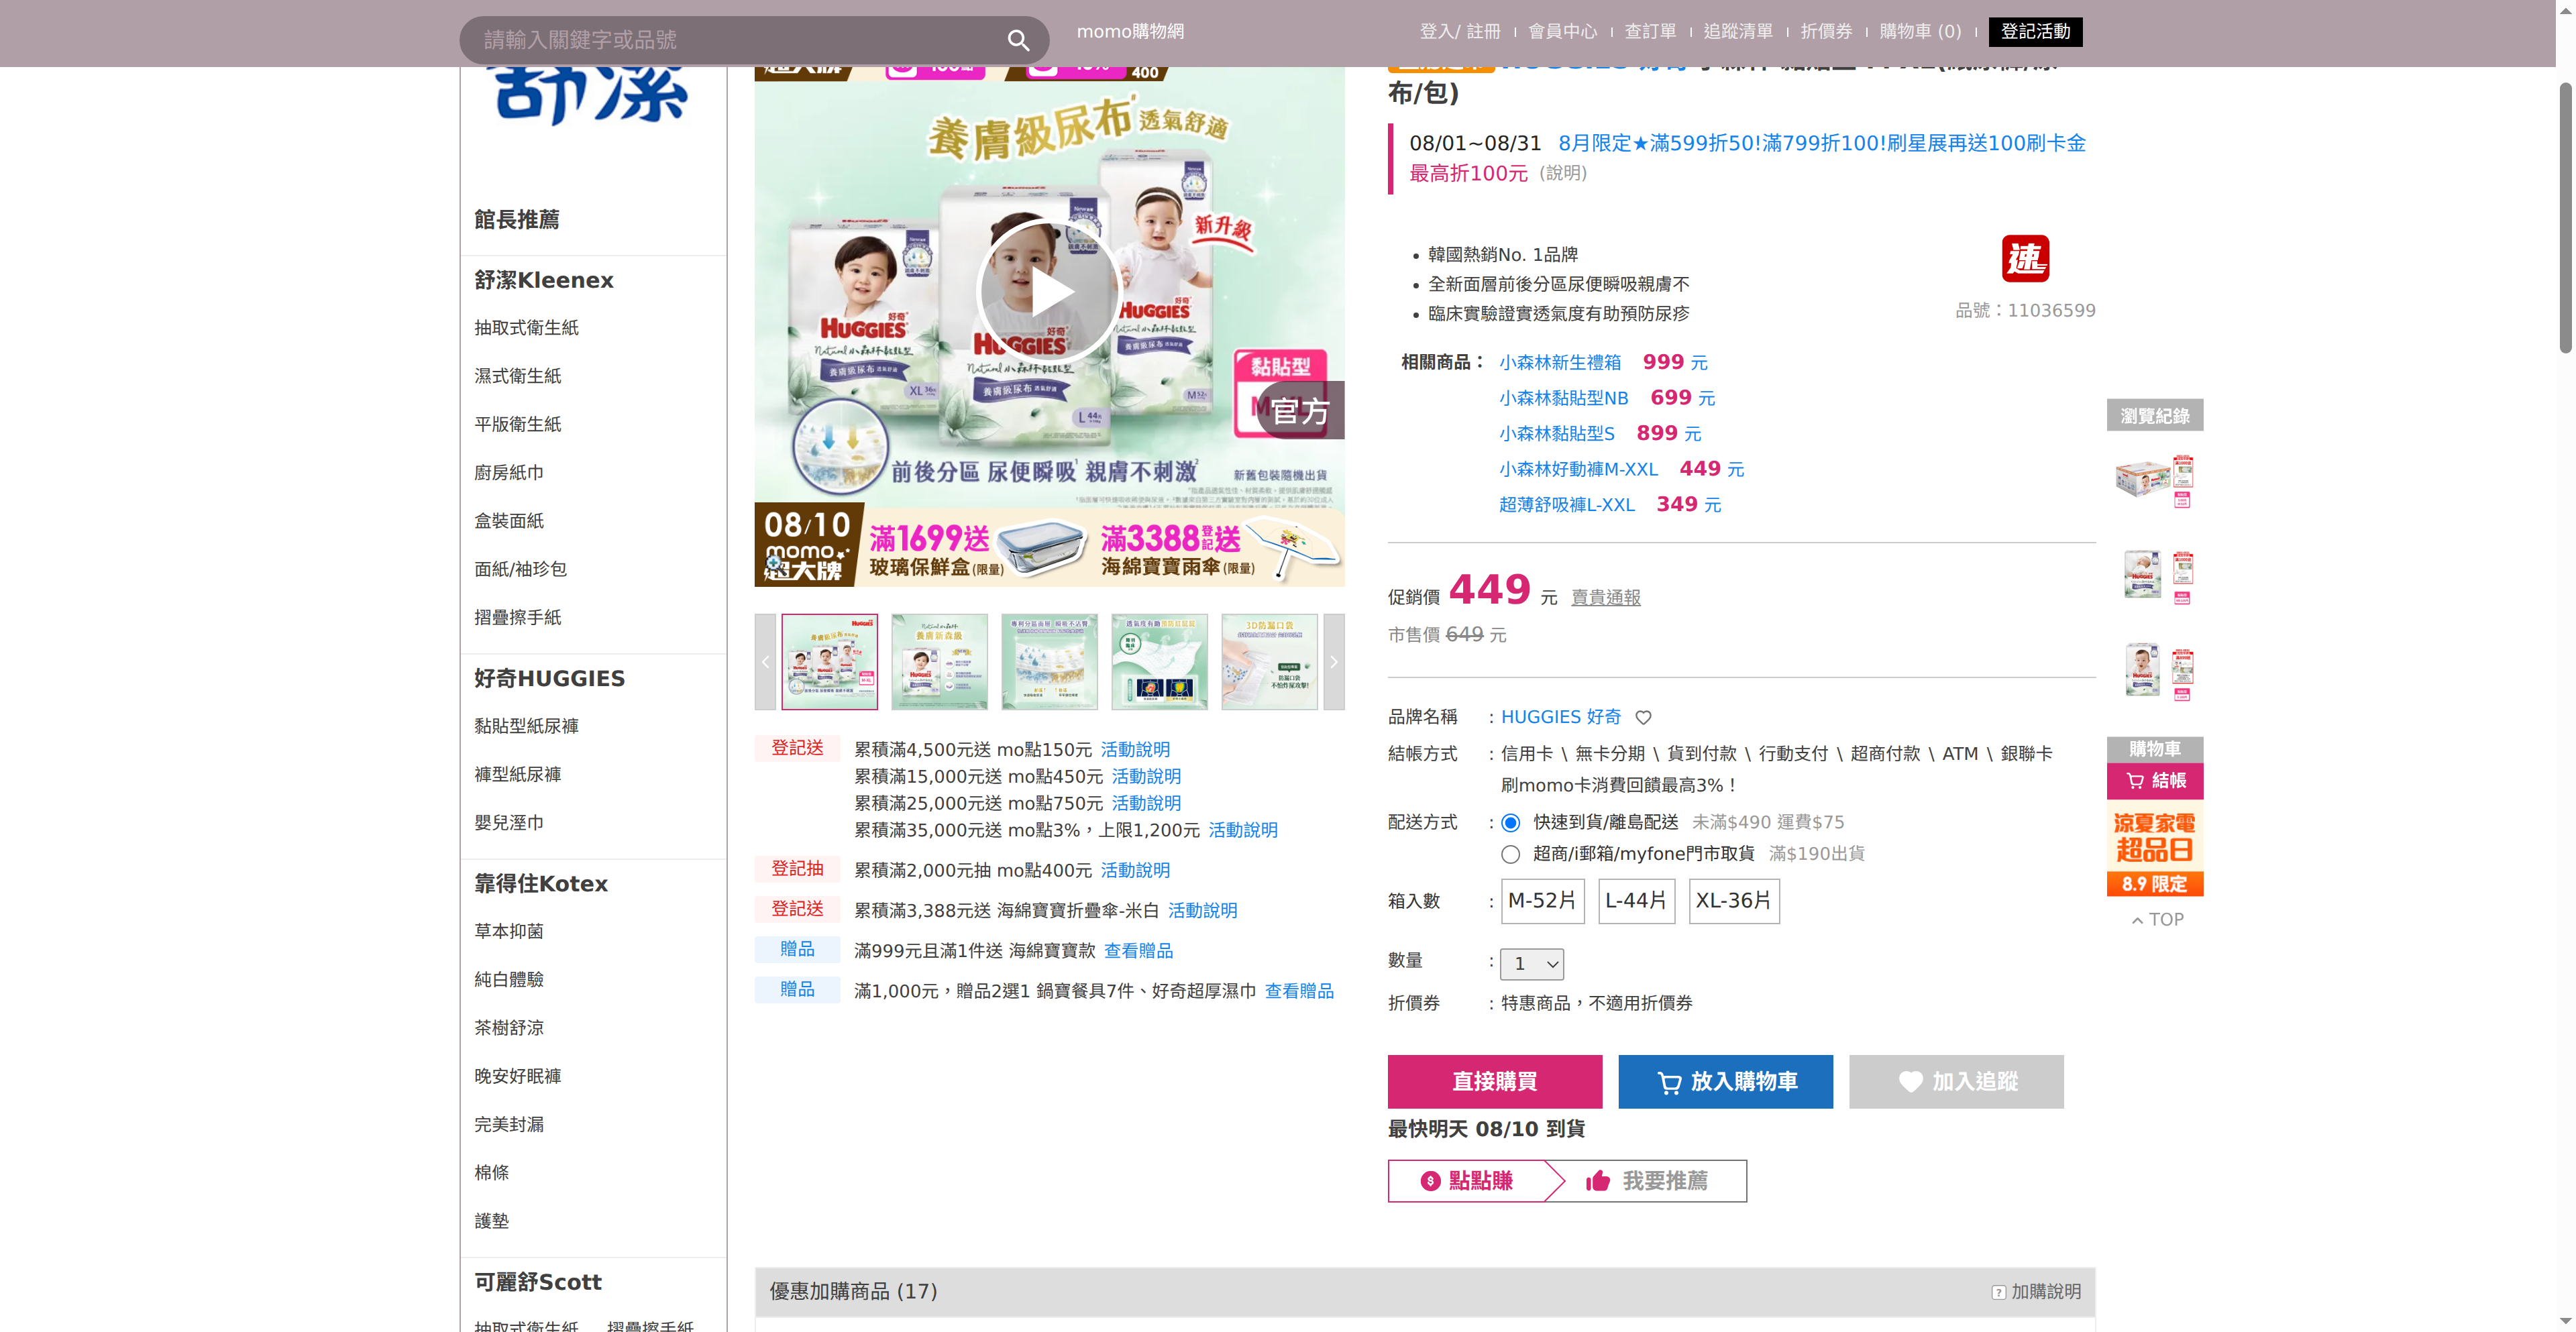Choose XL-36片 size option
Image resolution: width=2576 pixels, height=1332 pixels.
click(x=1733, y=901)
